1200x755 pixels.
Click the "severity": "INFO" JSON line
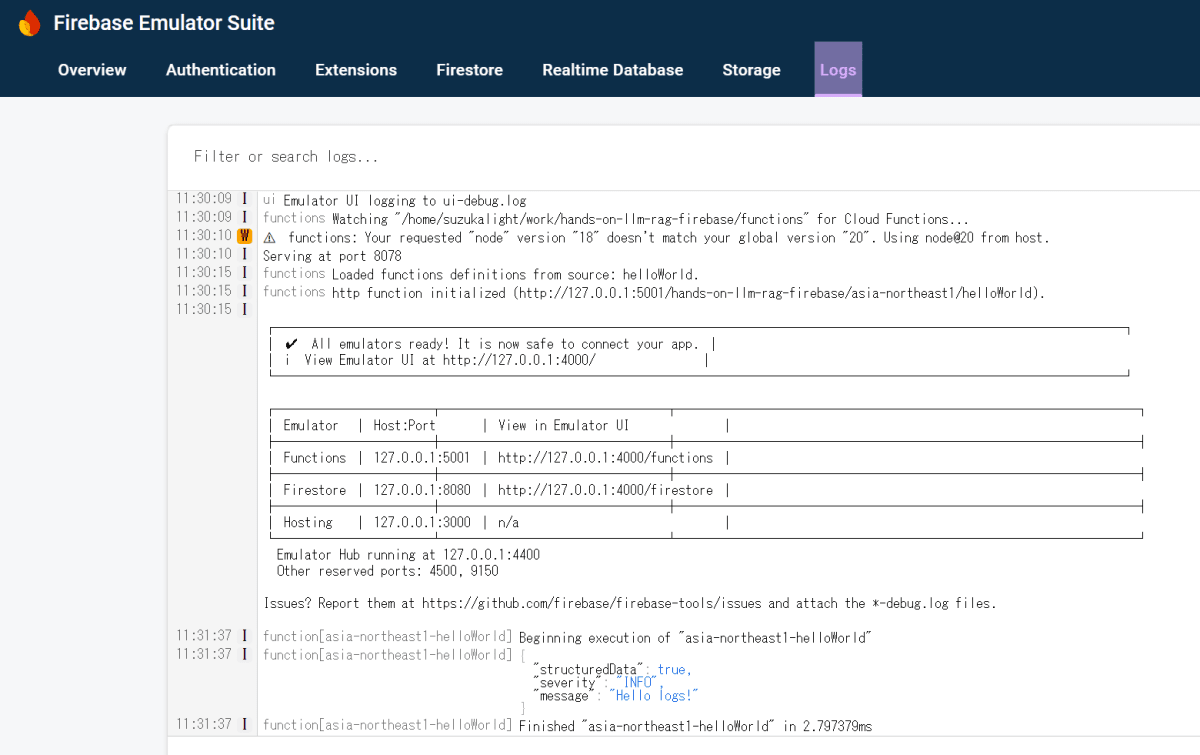[x=600, y=682]
